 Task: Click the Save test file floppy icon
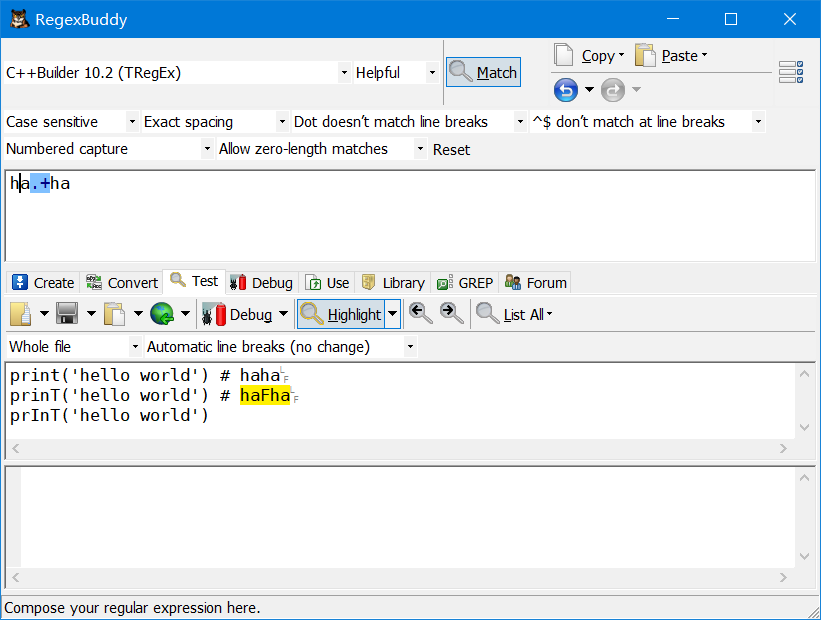point(67,314)
